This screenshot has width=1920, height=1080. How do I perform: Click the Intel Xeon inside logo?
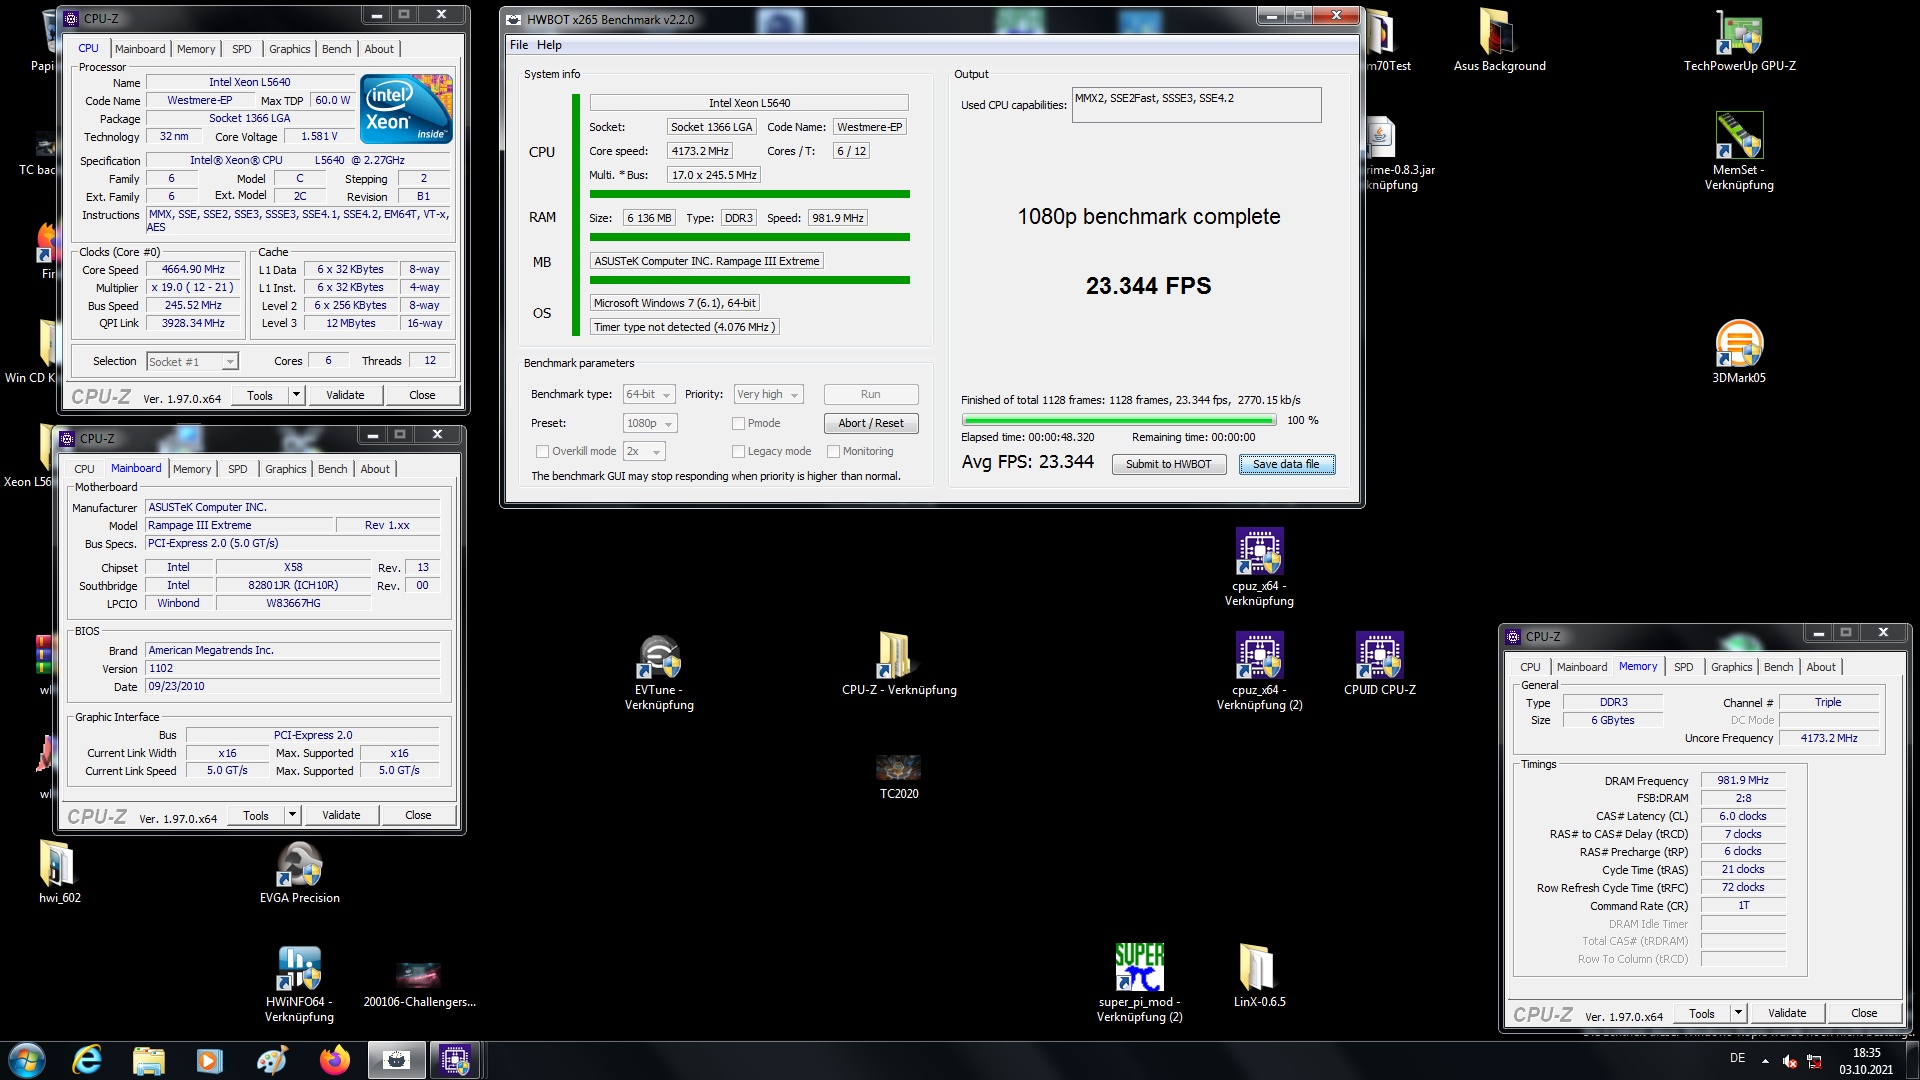[x=406, y=109]
